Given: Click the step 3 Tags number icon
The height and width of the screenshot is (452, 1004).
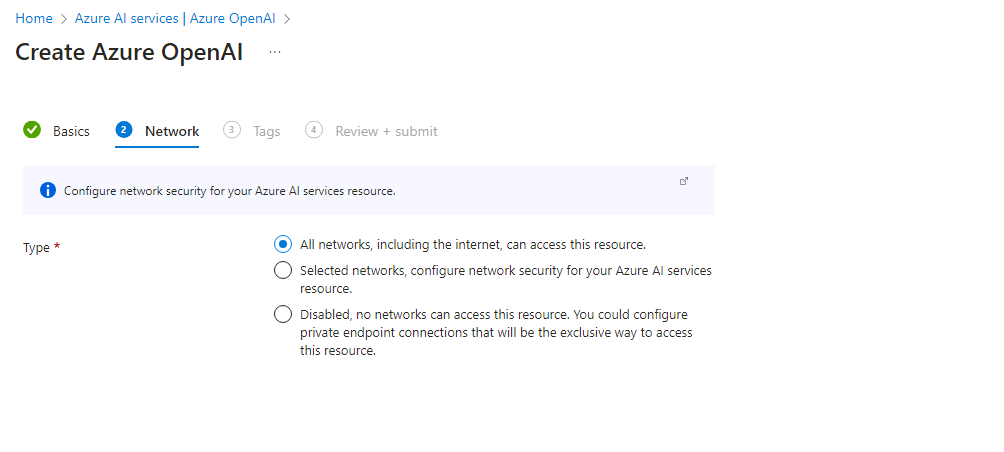Looking at the screenshot, I should (232, 130).
